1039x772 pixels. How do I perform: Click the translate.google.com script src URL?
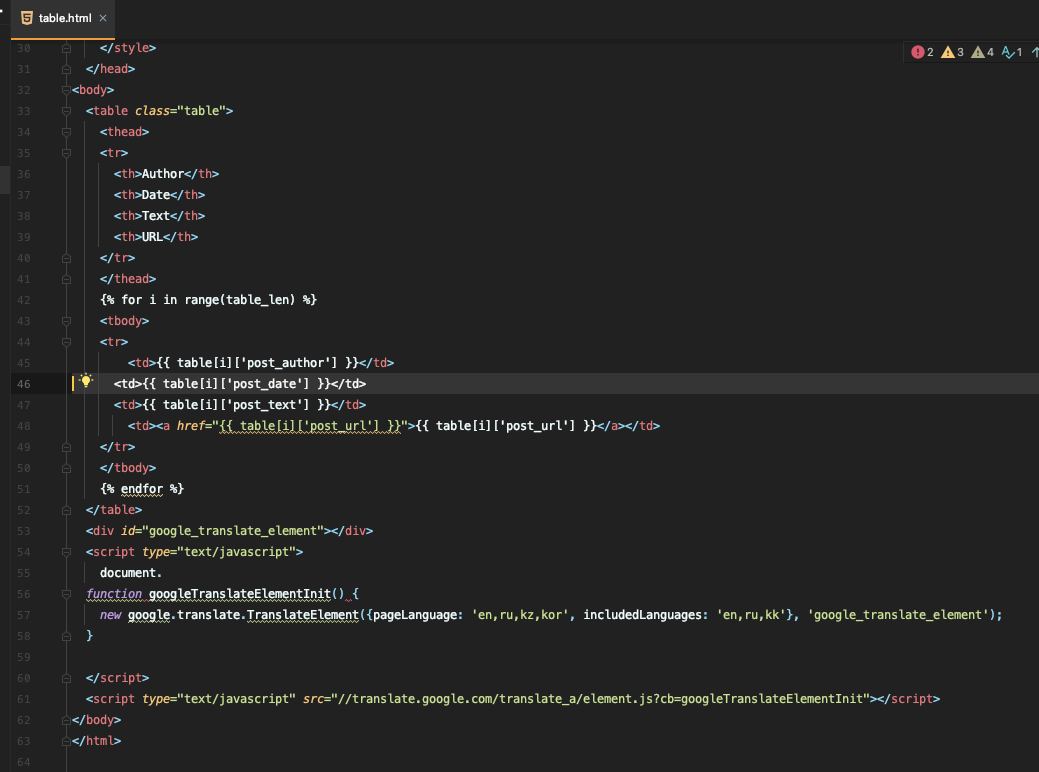pos(600,698)
